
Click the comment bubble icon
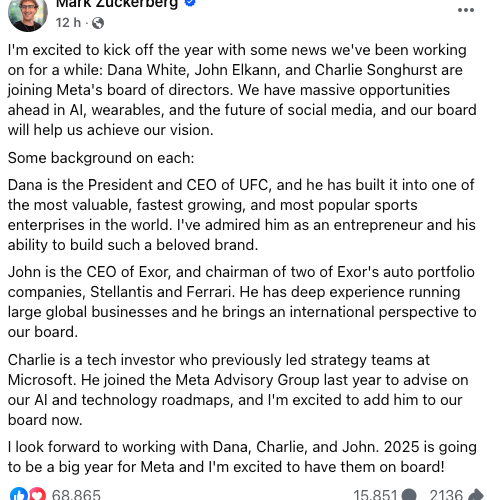[409, 495]
